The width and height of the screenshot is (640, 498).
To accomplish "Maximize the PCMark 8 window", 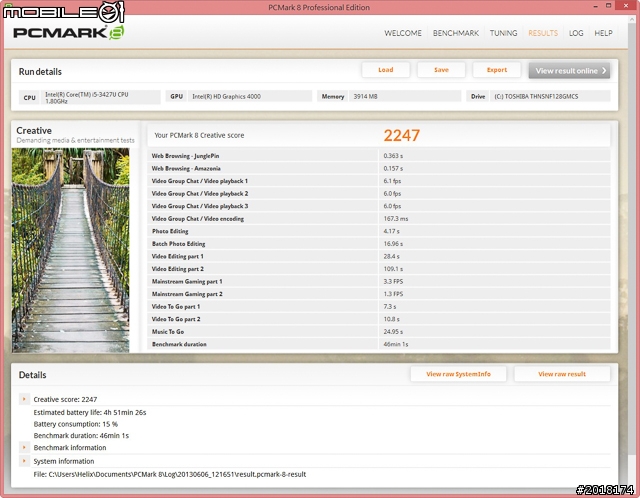I will click(608, 6).
